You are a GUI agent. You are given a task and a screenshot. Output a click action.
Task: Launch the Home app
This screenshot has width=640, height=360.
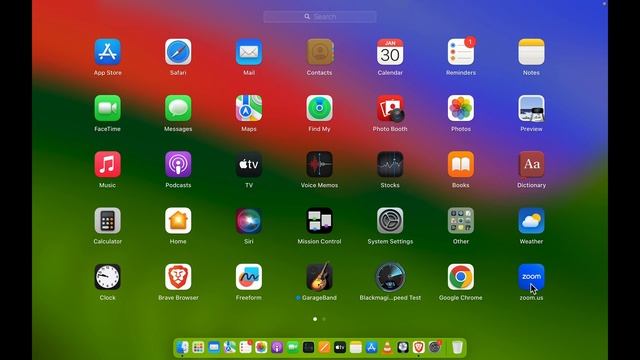(178, 221)
